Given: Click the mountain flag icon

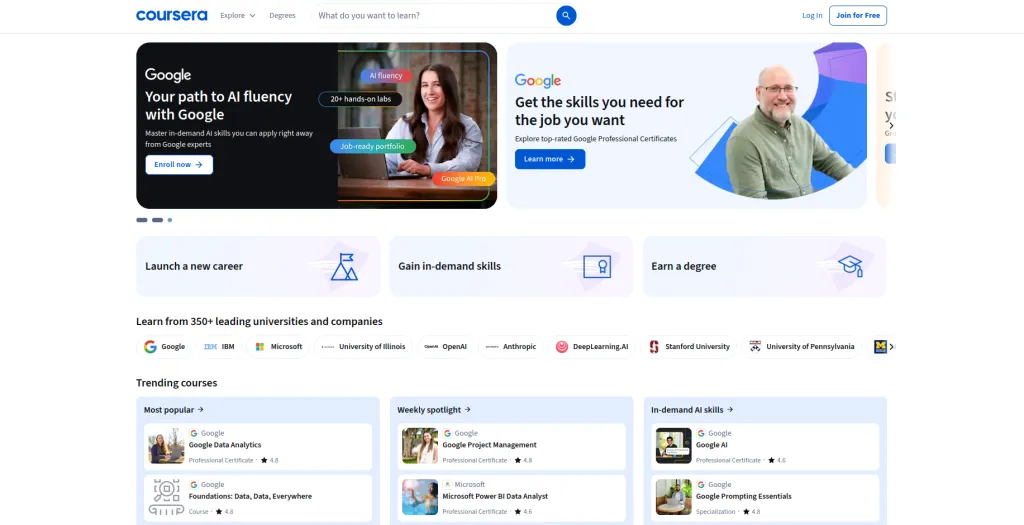Looking at the screenshot, I should tap(344, 266).
